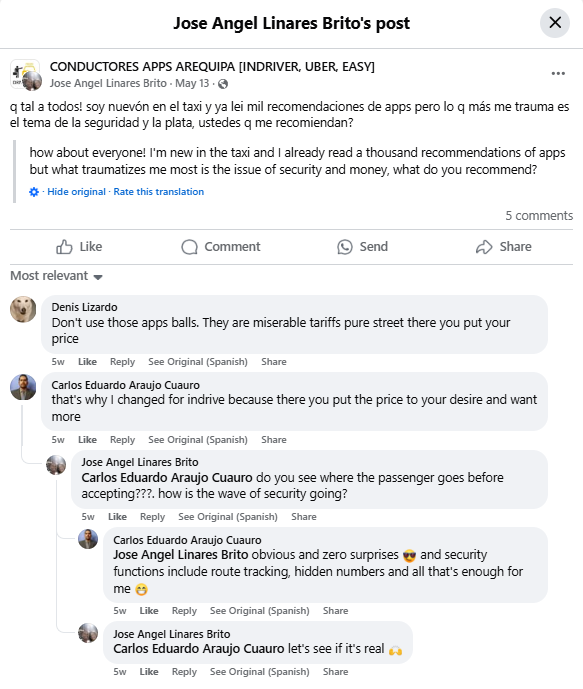Viewport: 583px width, 689px height.
Task: Open Denis Lizardo's profile picture
Action: (23, 309)
